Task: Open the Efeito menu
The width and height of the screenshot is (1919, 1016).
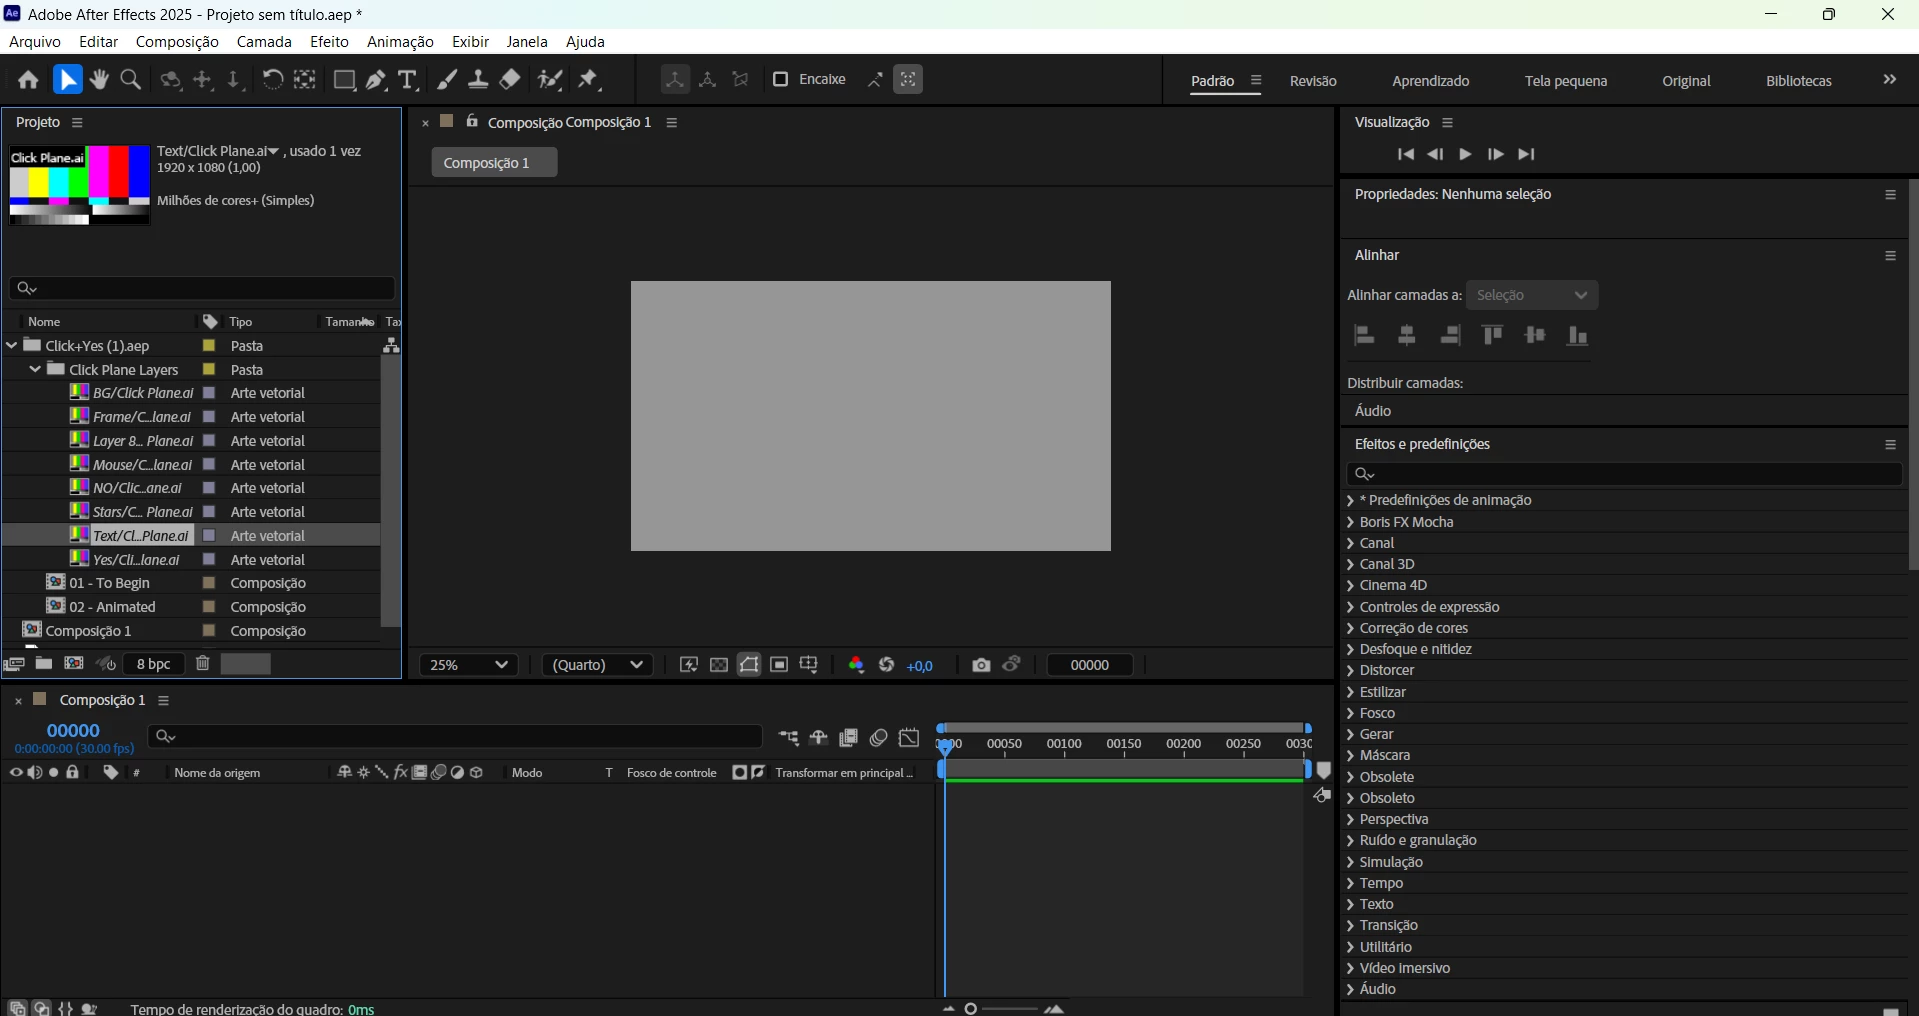Action: pyautogui.click(x=329, y=42)
